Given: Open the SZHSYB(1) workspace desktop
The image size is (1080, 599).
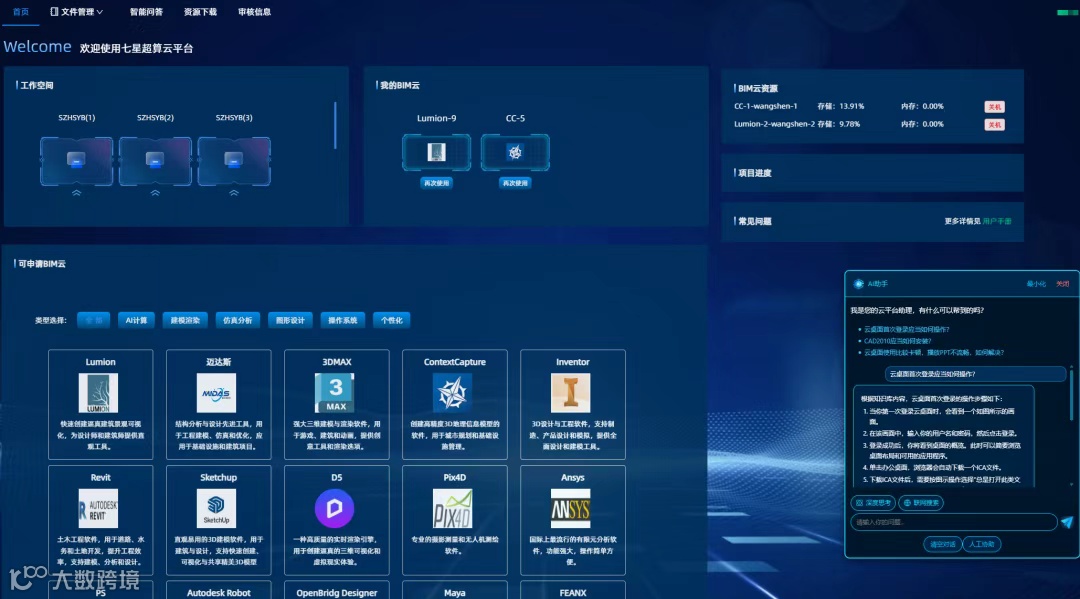Looking at the screenshot, I should [x=76, y=161].
